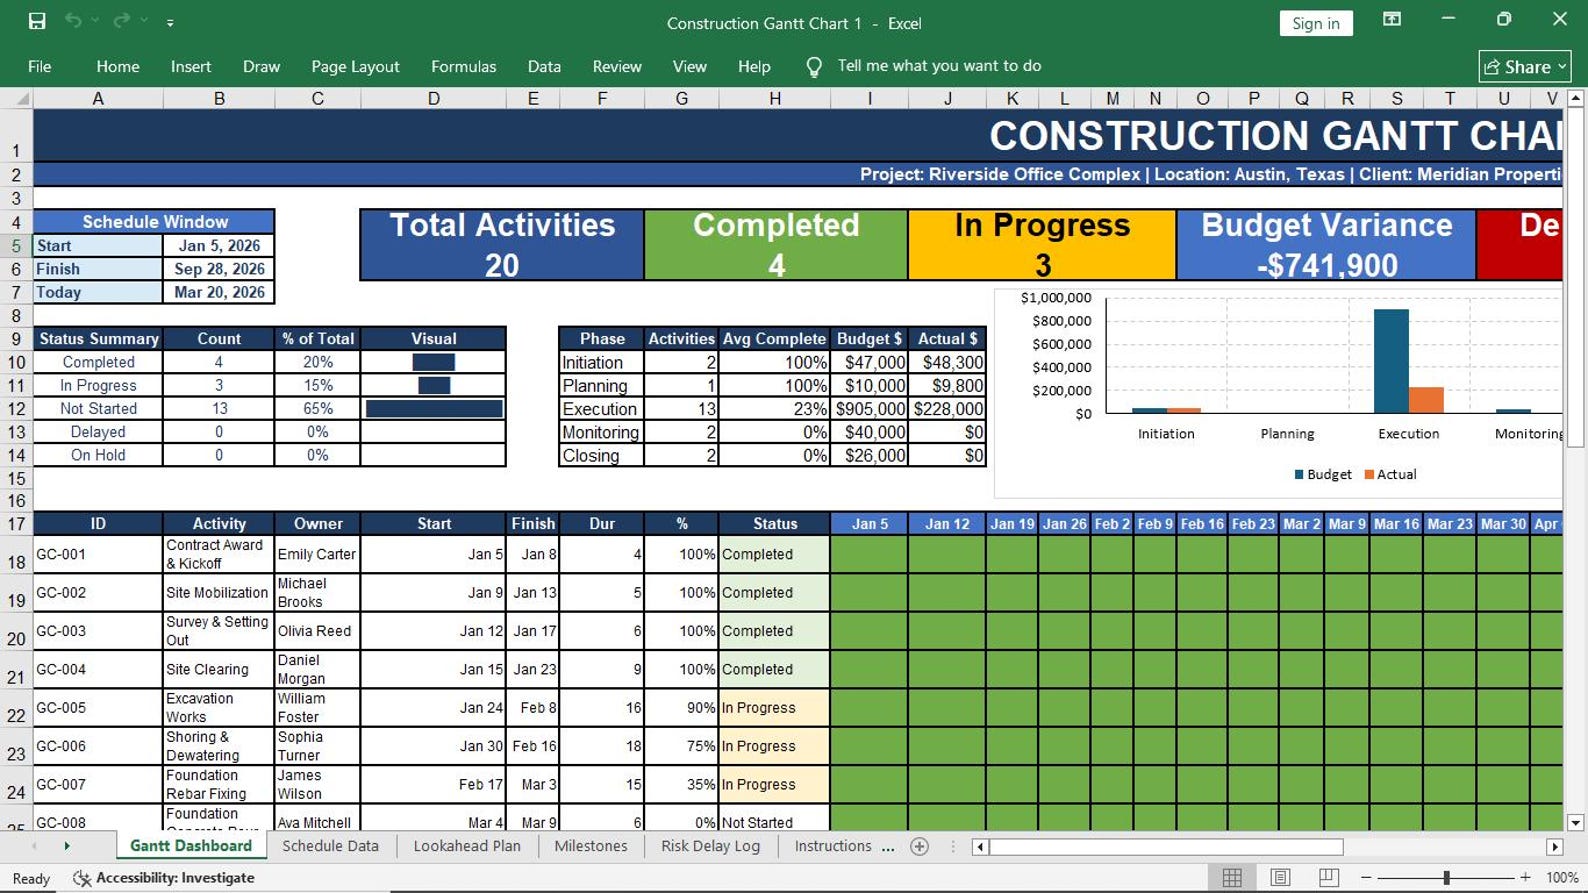Switch to Page Layout view icon
The height and width of the screenshot is (893, 1588).
pos(1280,877)
